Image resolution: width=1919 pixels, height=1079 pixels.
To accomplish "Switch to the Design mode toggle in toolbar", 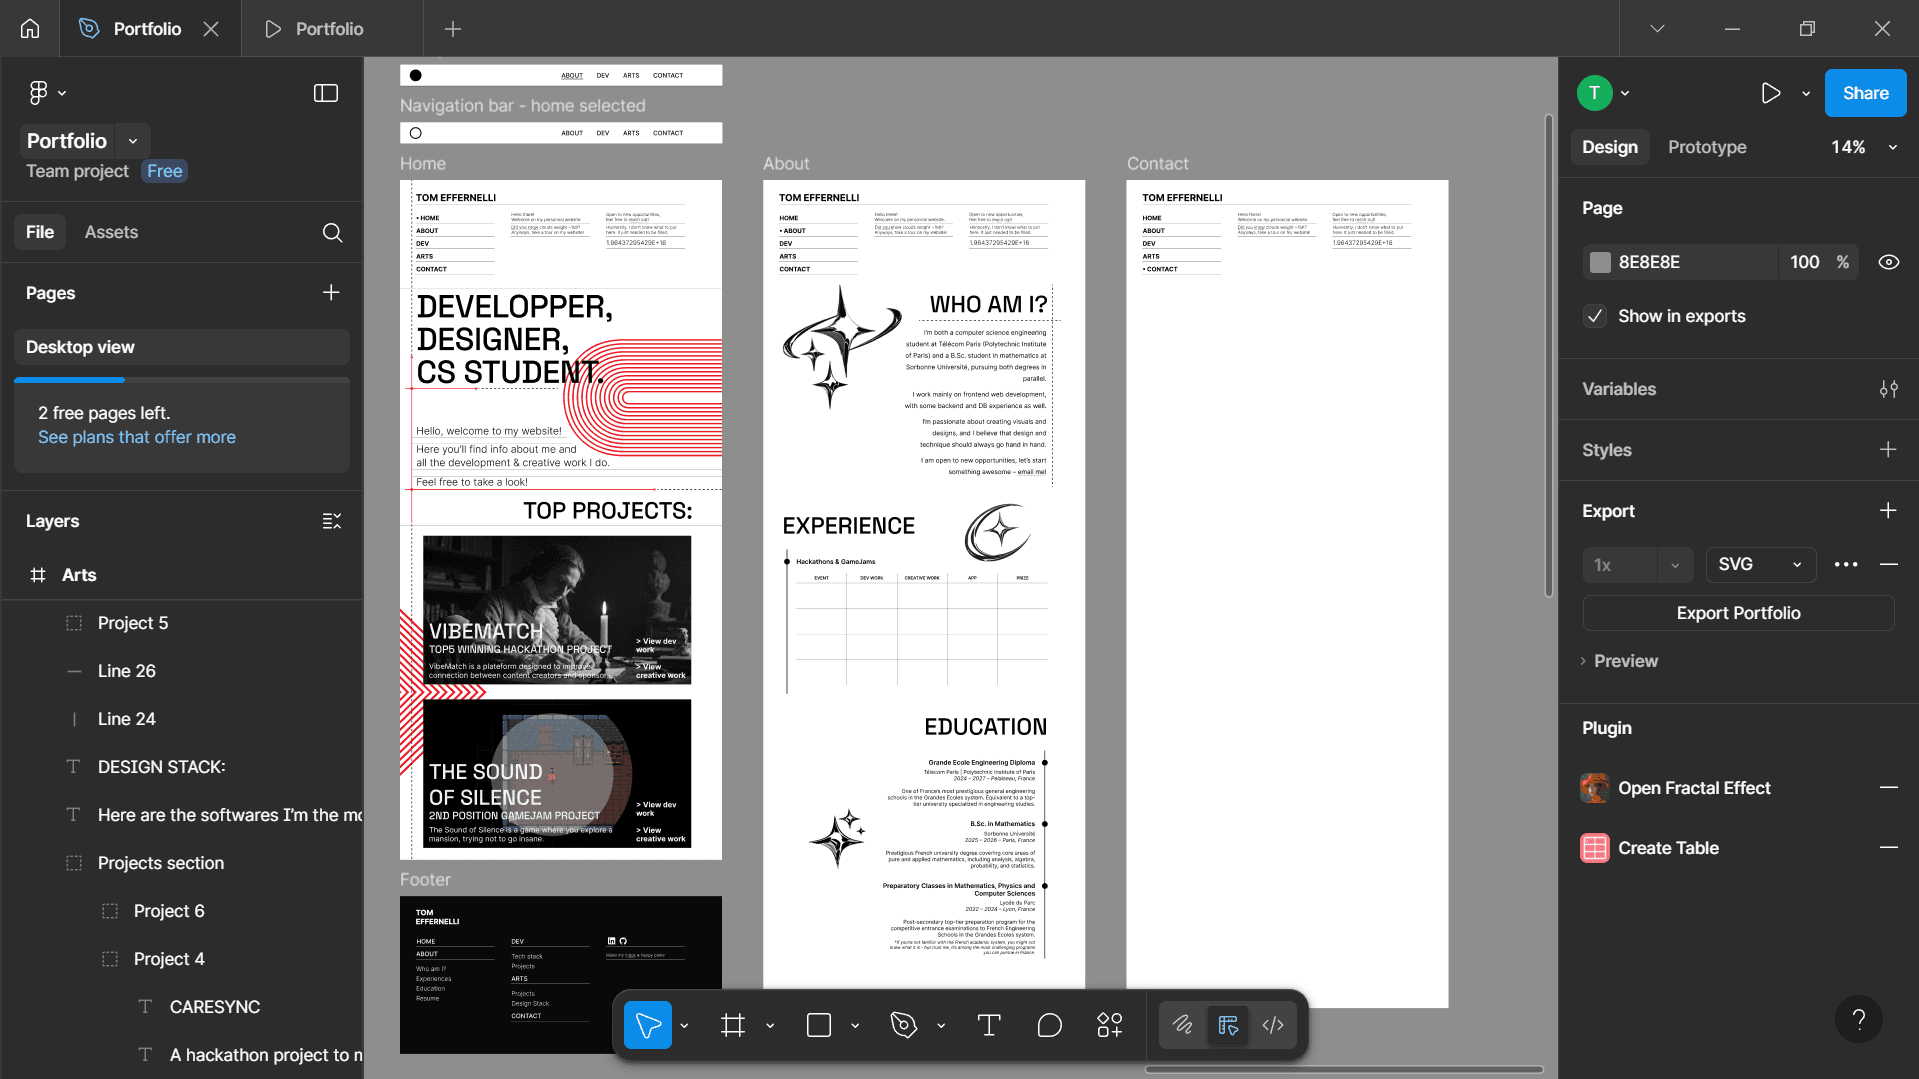I will pyautogui.click(x=1228, y=1025).
